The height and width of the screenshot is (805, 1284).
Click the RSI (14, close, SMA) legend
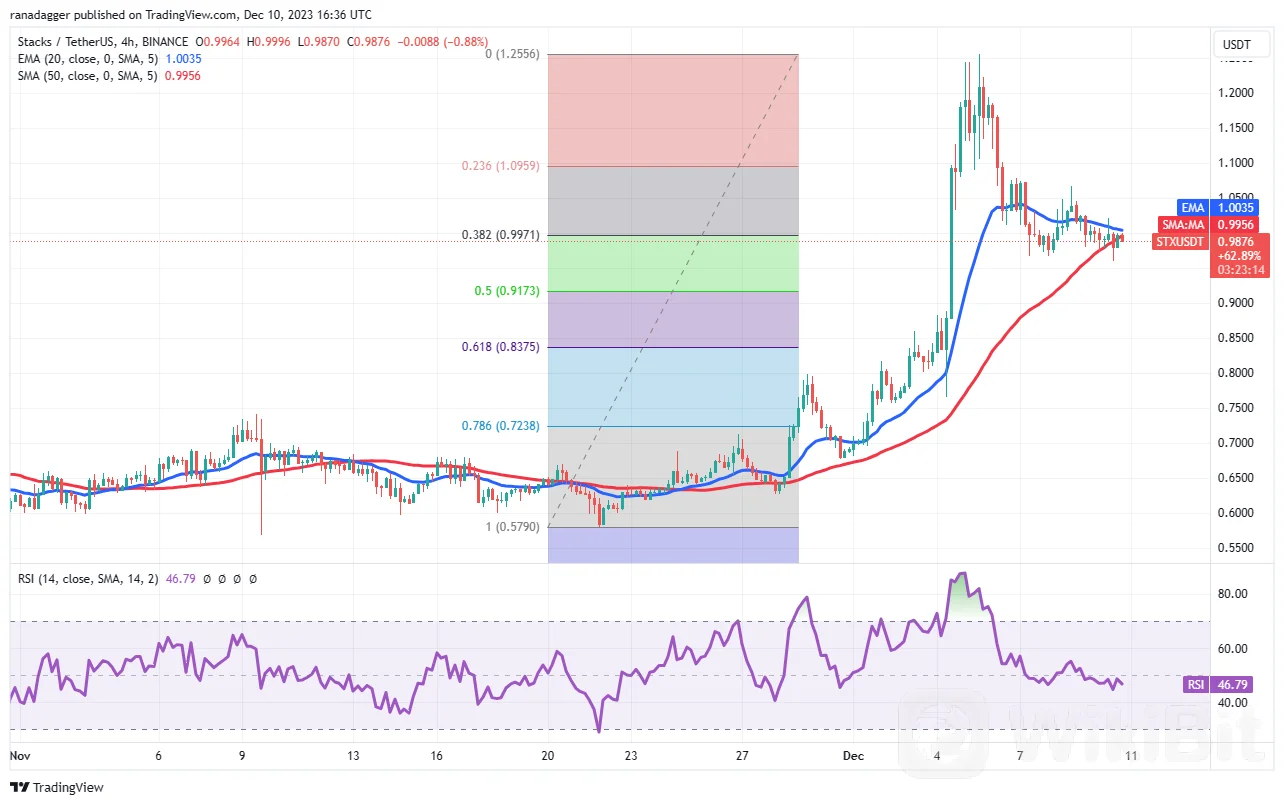point(87,578)
